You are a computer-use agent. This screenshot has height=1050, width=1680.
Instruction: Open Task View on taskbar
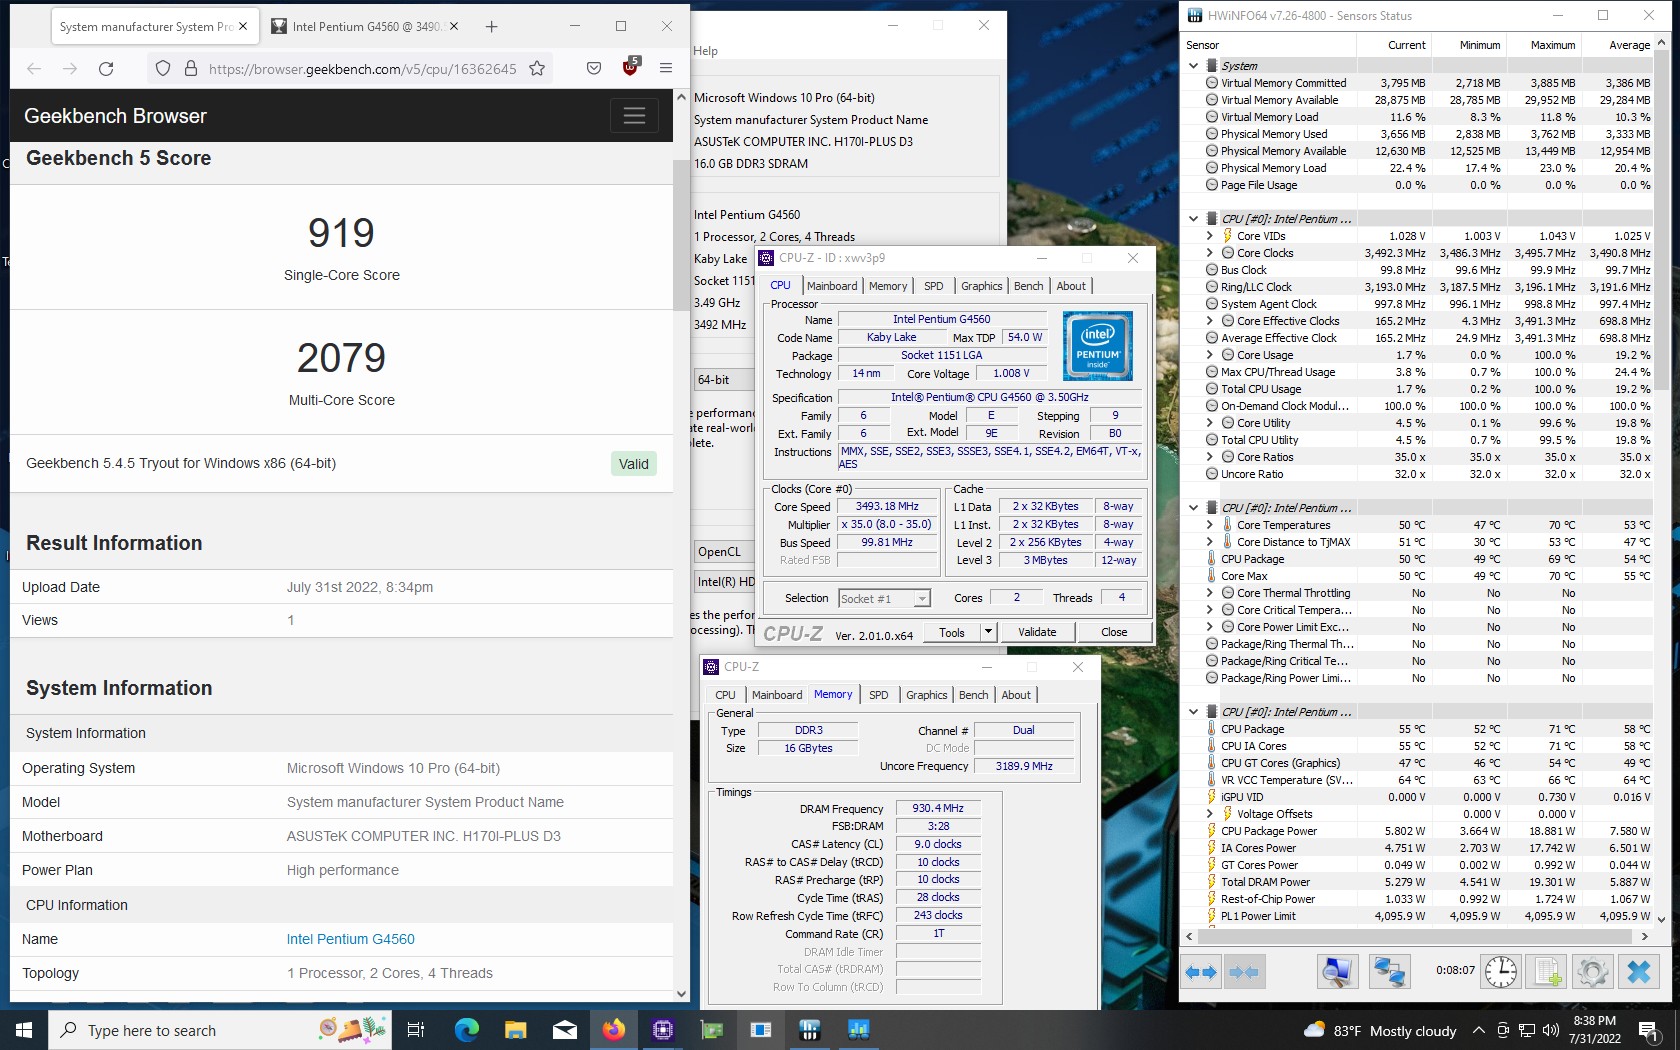pyautogui.click(x=416, y=1030)
